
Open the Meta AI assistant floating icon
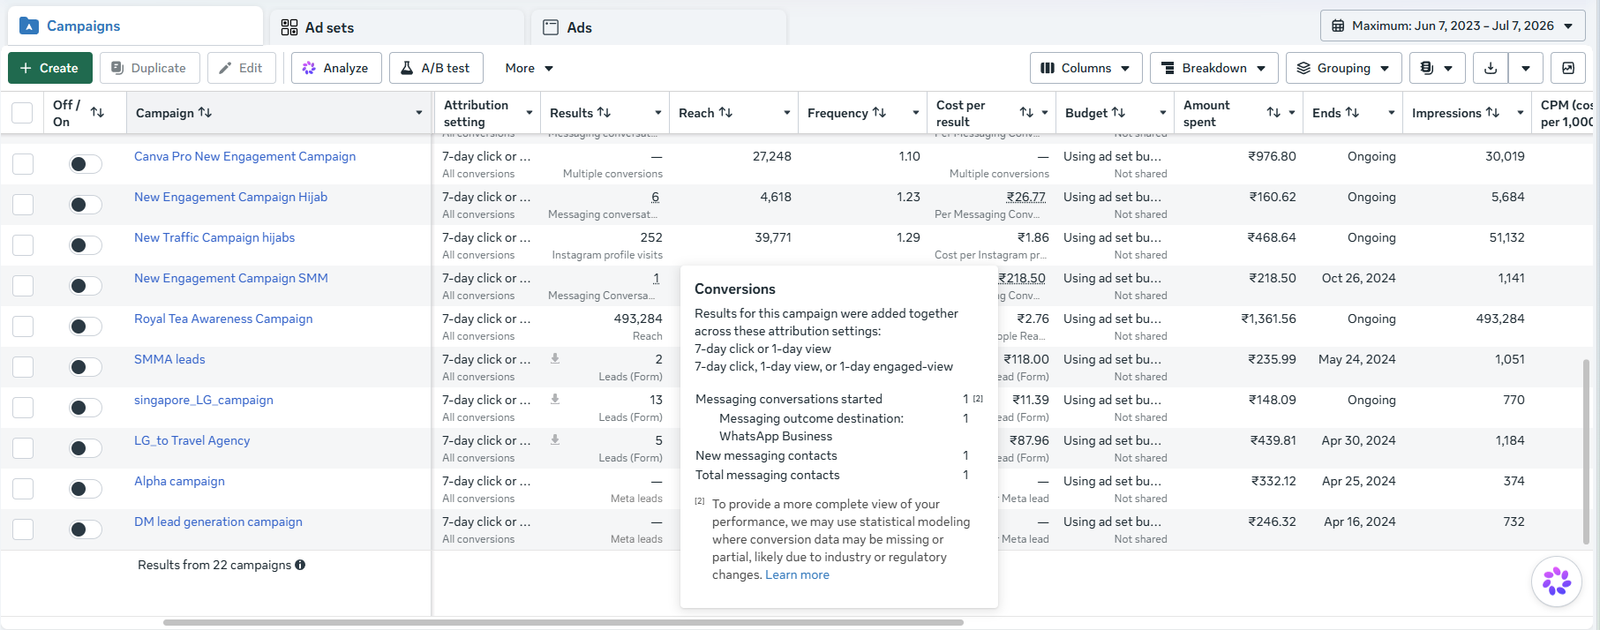(x=1556, y=581)
